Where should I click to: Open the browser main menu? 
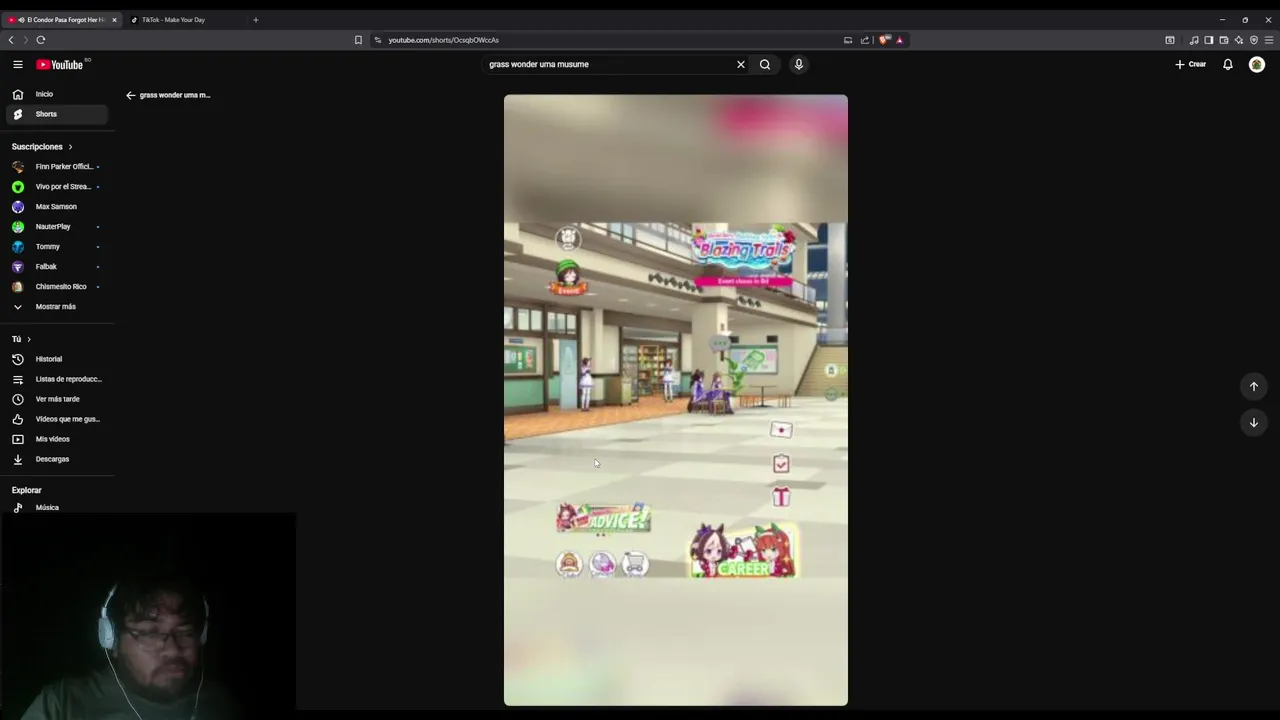[x=1269, y=40]
